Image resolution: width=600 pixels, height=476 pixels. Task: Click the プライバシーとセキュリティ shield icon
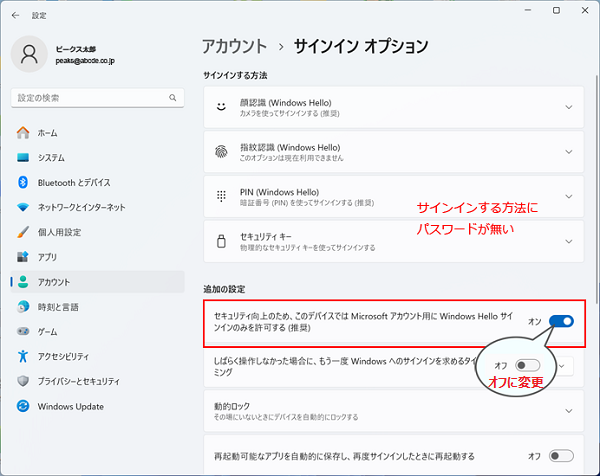(23, 381)
